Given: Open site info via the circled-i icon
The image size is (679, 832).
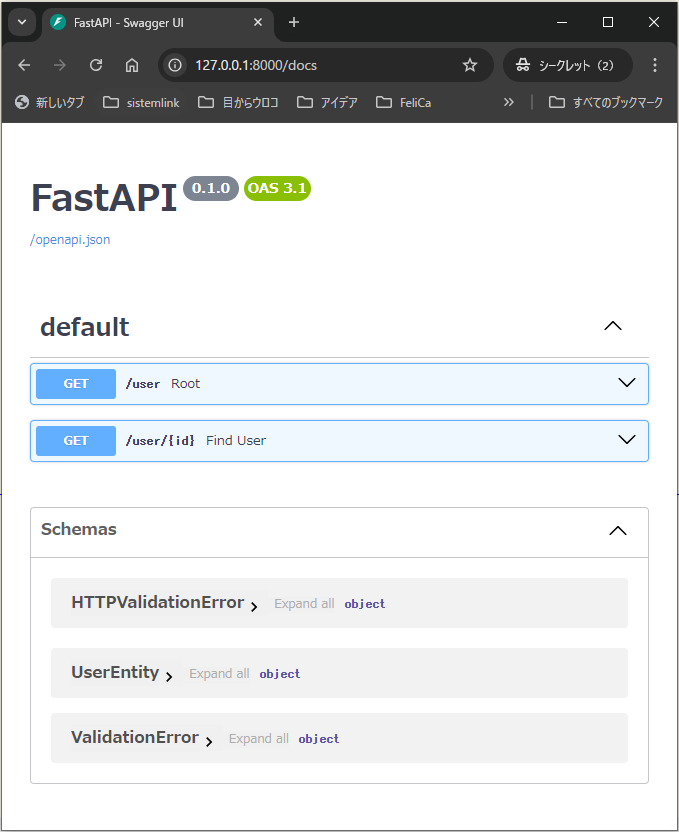Looking at the screenshot, I should tap(175, 64).
